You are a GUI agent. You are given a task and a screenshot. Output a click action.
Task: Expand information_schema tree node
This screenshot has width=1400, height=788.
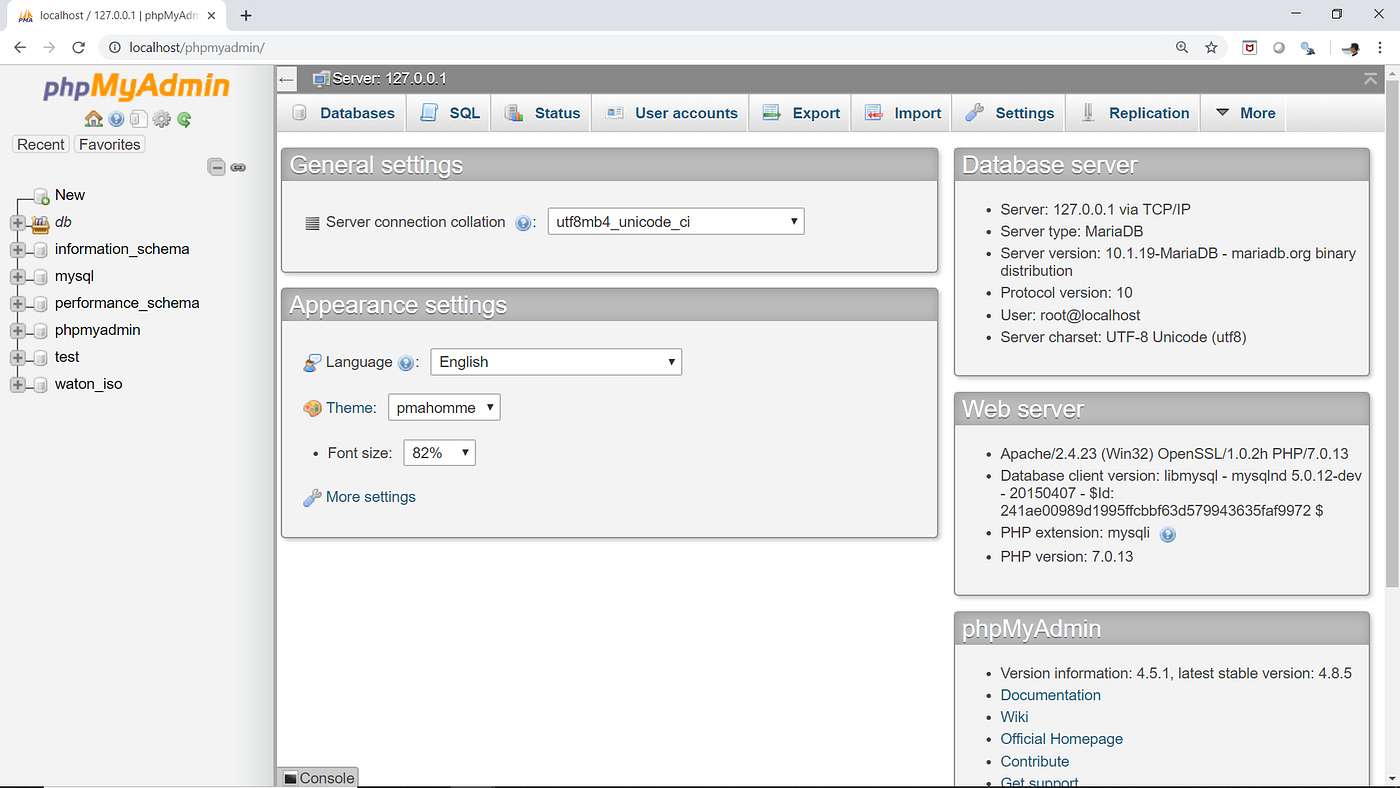coord(17,250)
